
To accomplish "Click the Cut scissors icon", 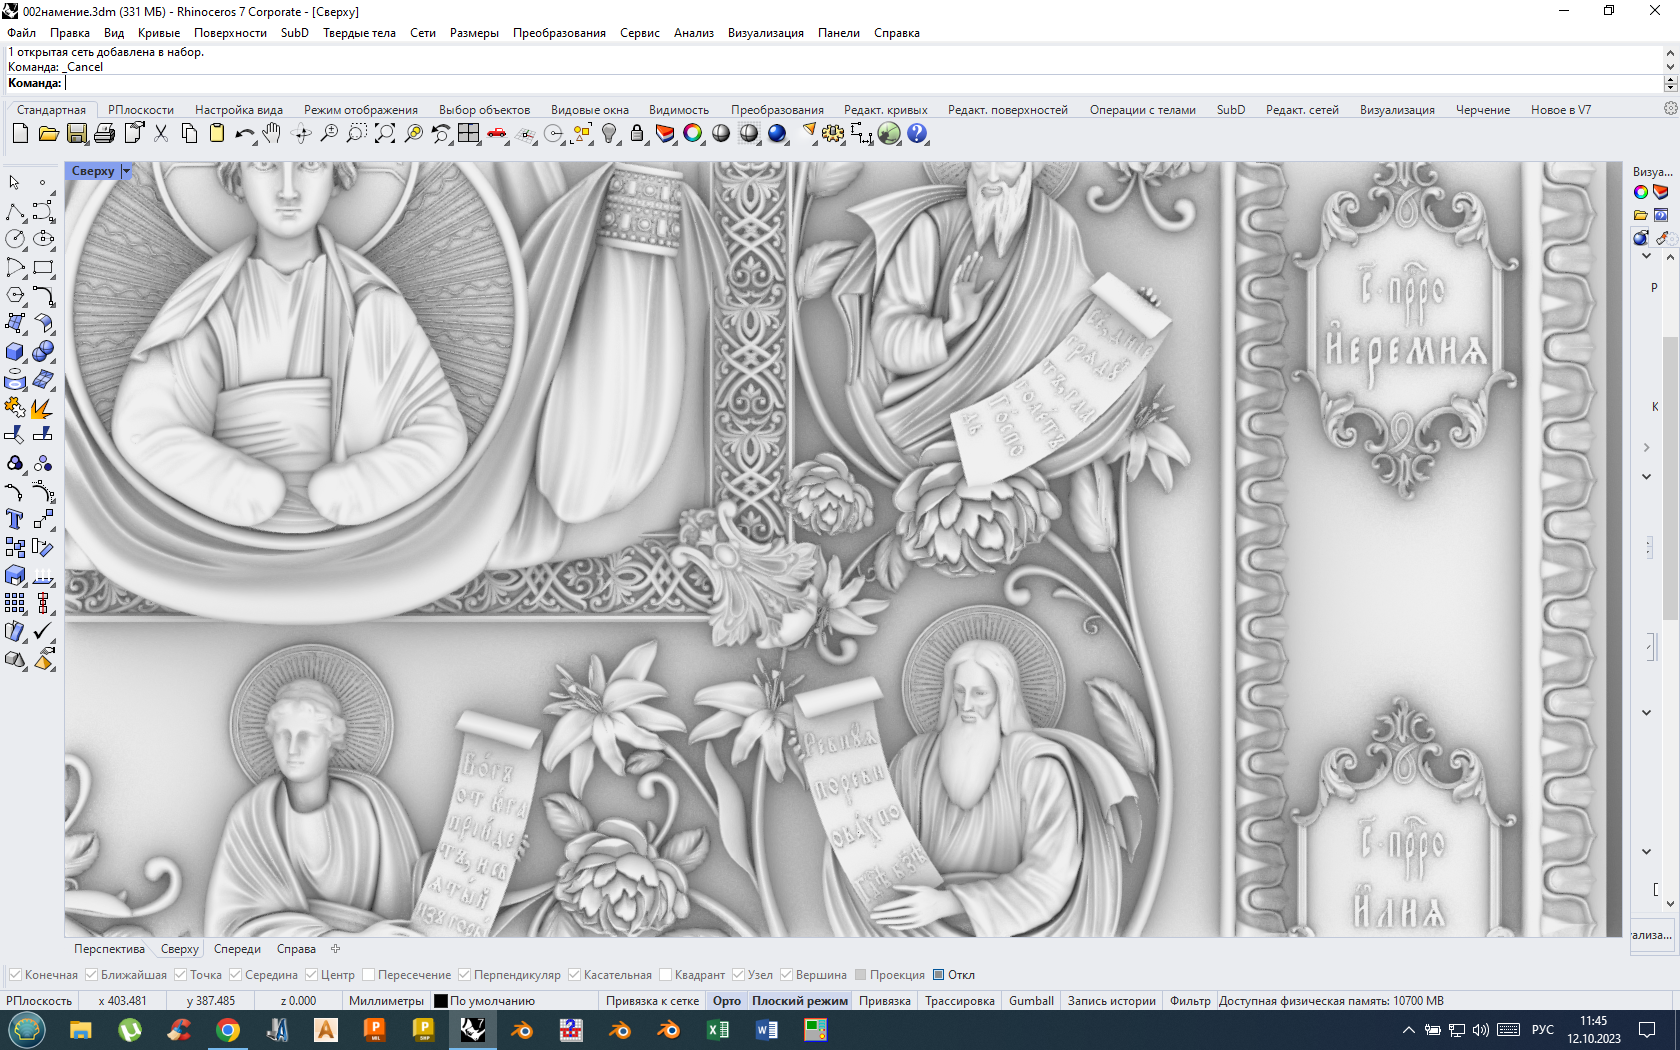I will [x=161, y=133].
